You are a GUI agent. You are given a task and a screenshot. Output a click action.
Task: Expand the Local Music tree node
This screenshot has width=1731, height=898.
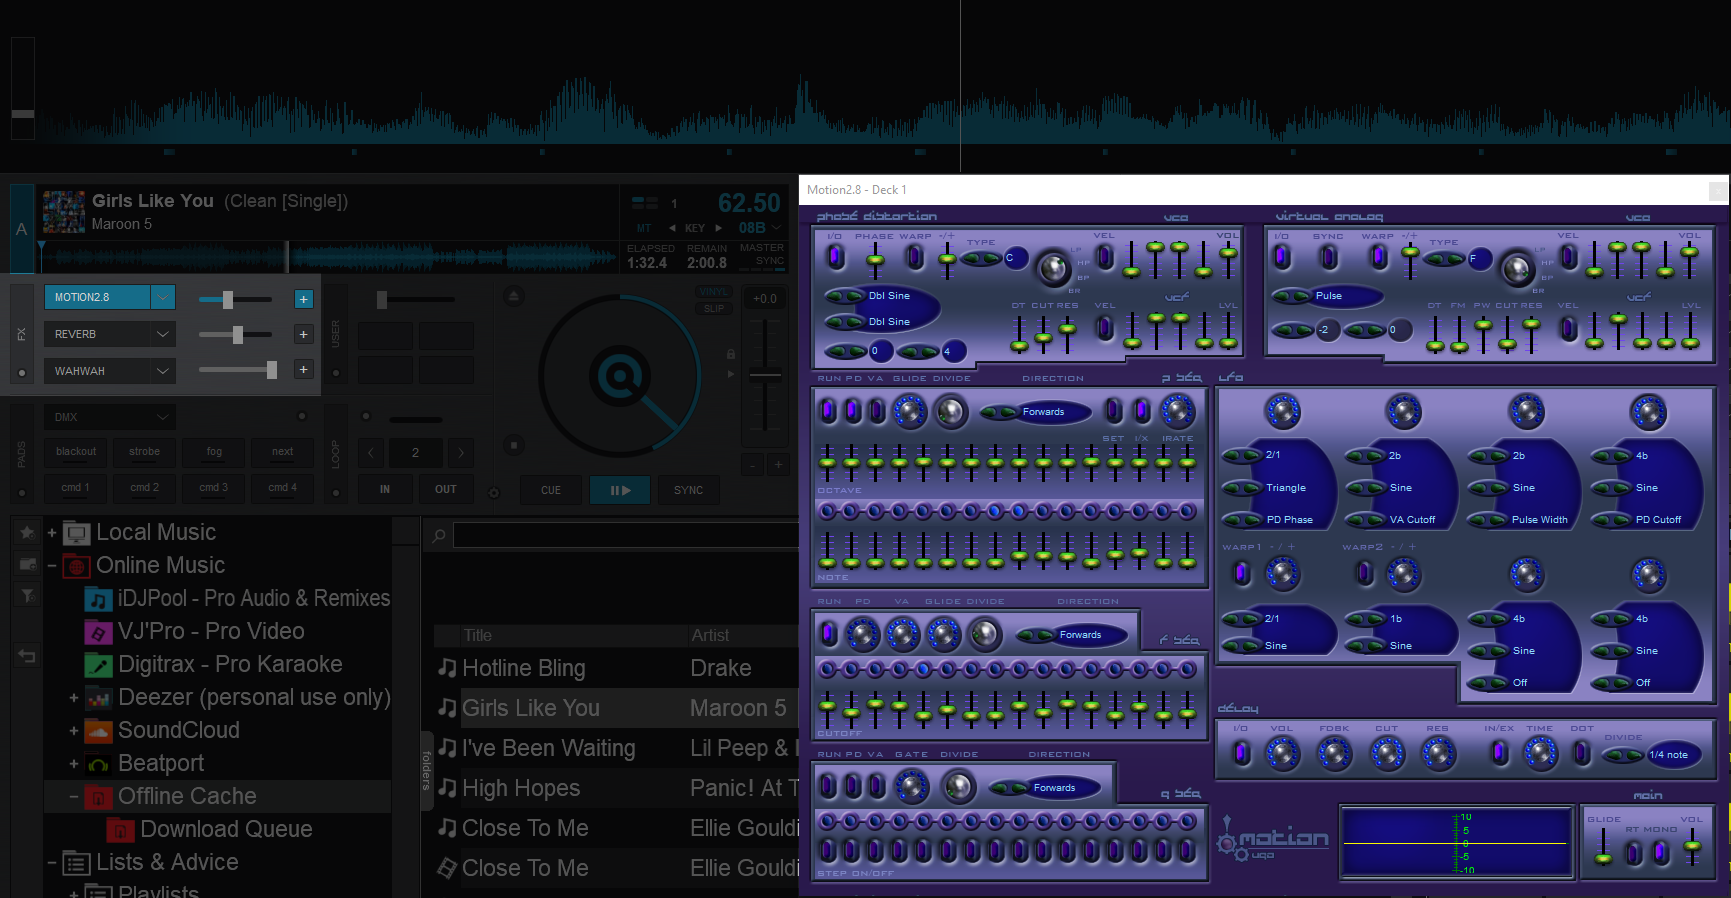pyautogui.click(x=52, y=533)
